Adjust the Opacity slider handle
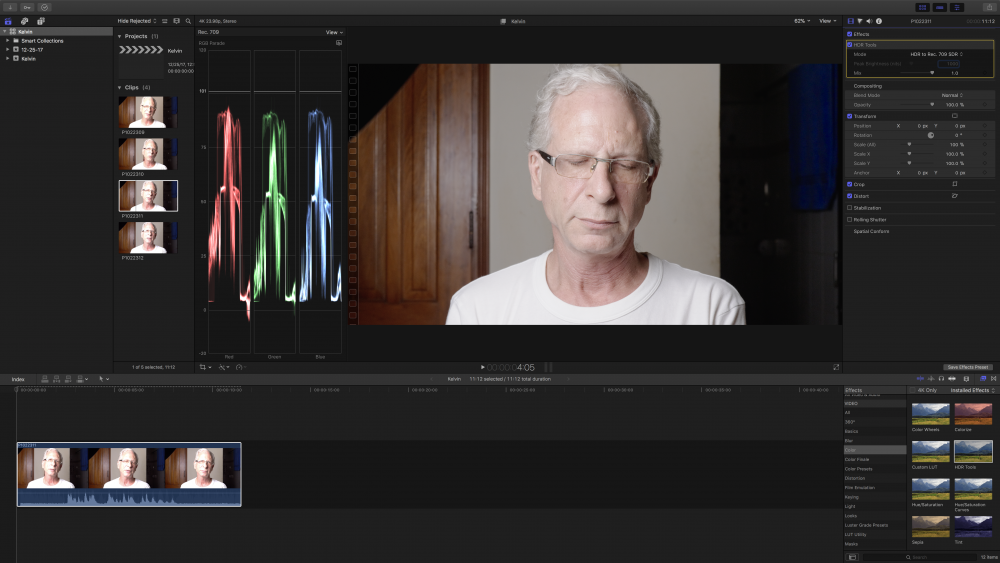The image size is (1000, 563). click(932, 104)
